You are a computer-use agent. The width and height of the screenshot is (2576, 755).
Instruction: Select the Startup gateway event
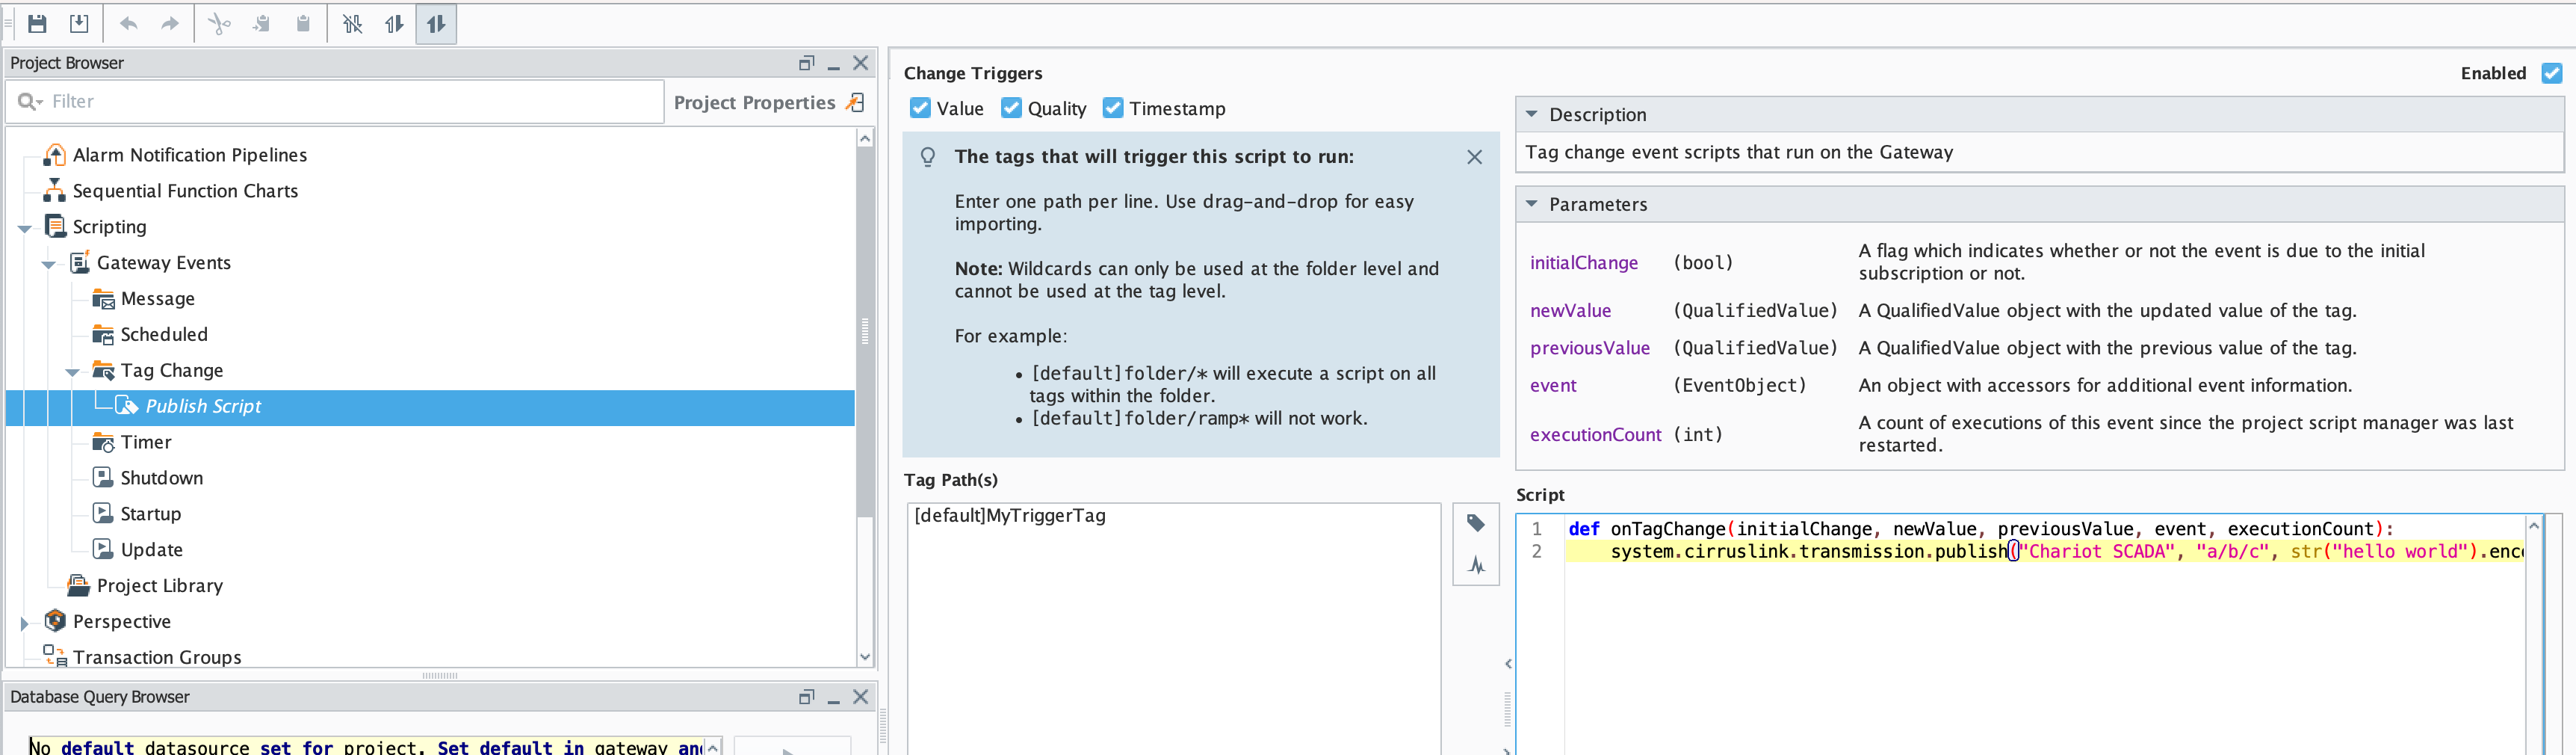(150, 514)
